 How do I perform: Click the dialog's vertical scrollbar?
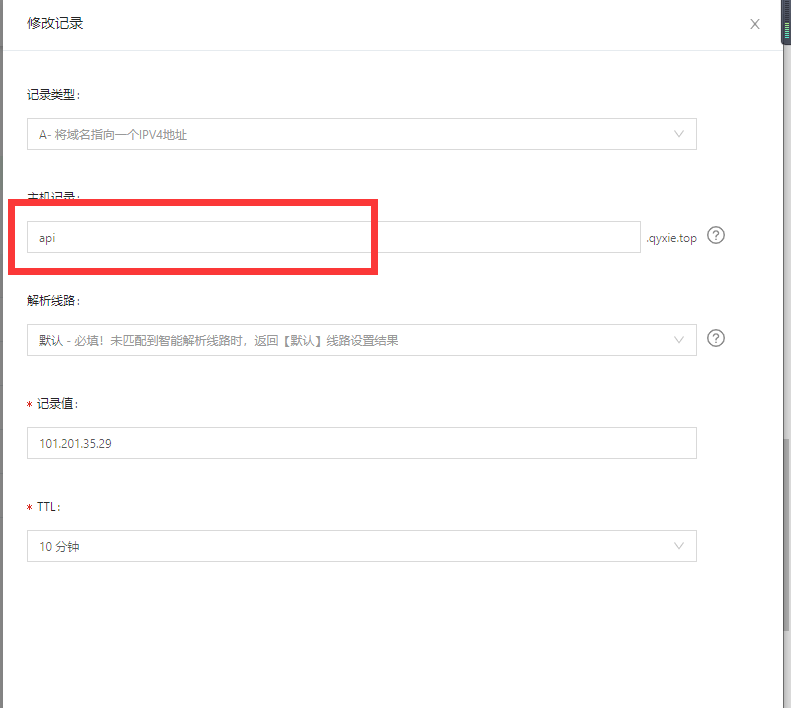(786, 535)
